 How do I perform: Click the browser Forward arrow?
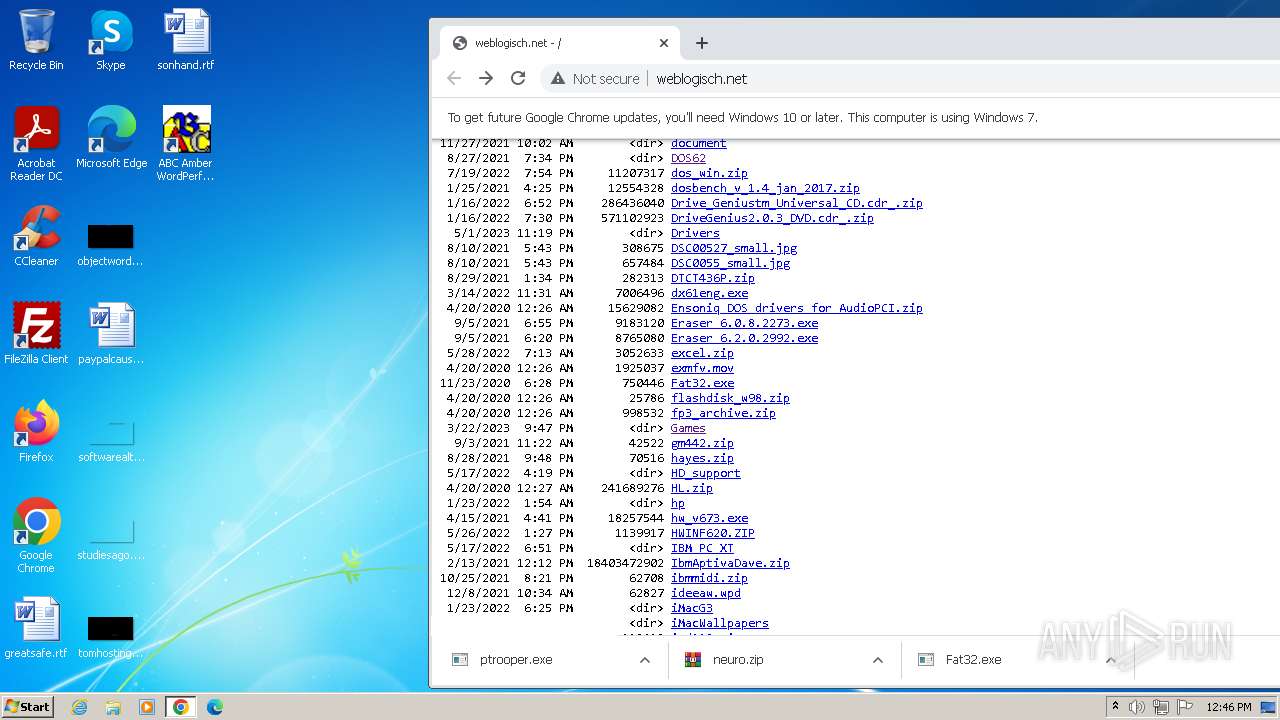tap(486, 78)
